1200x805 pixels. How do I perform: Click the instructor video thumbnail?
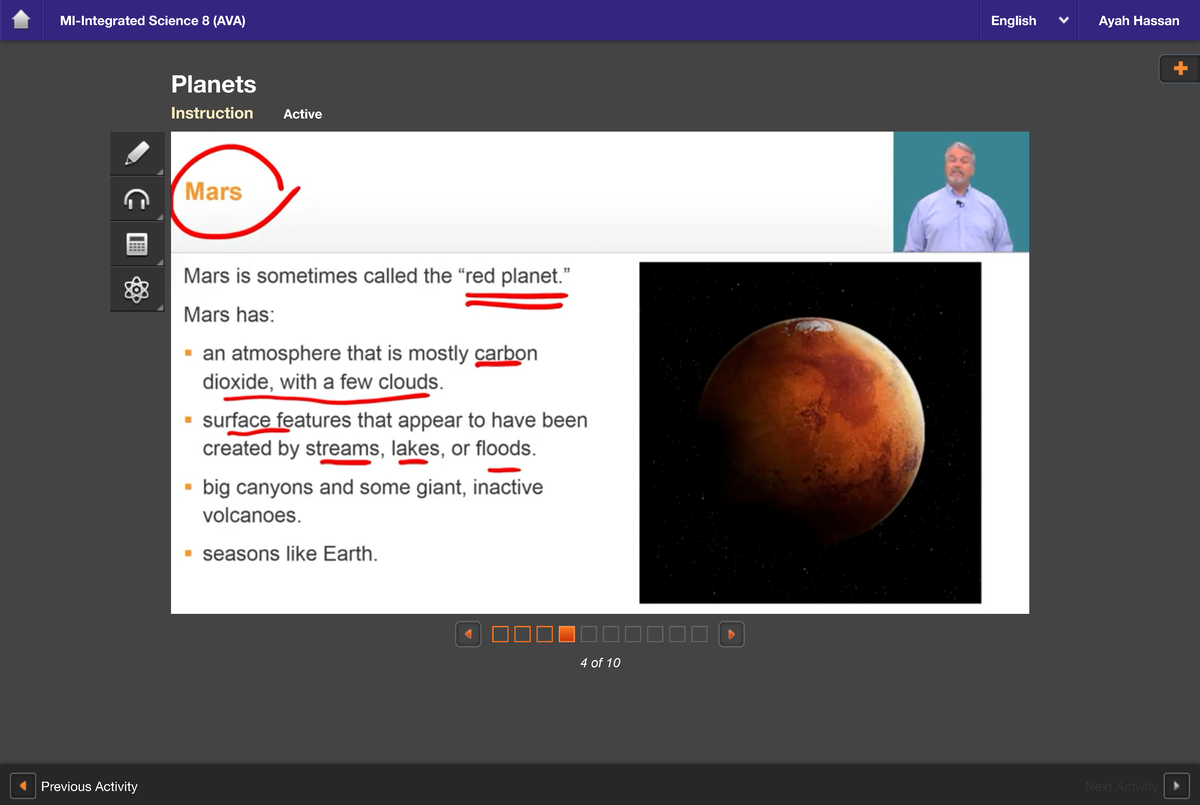pyautogui.click(x=961, y=191)
